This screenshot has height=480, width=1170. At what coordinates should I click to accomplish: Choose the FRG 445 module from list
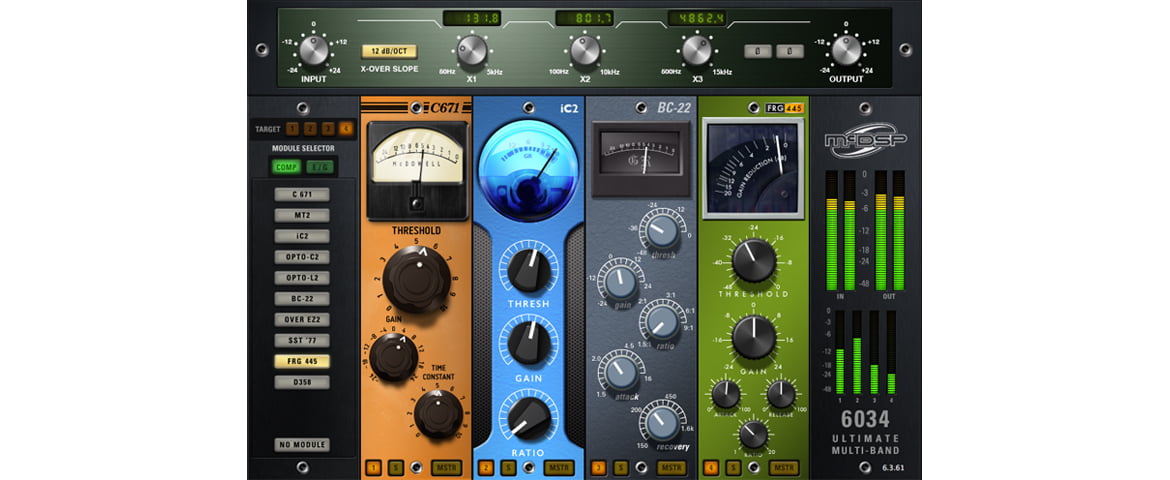pyautogui.click(x=302, y=361)
